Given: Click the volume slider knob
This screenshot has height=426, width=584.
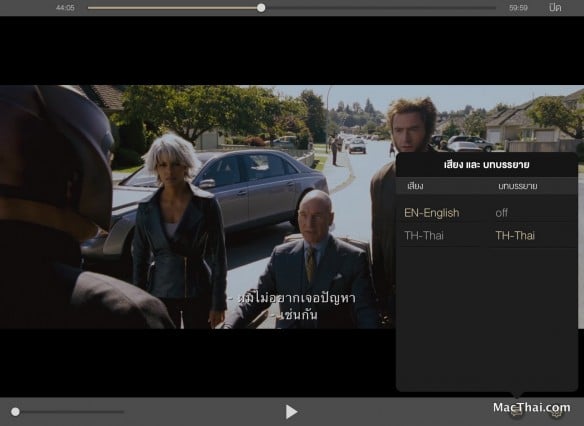Looking at the screenshot, I should [15, 412].
